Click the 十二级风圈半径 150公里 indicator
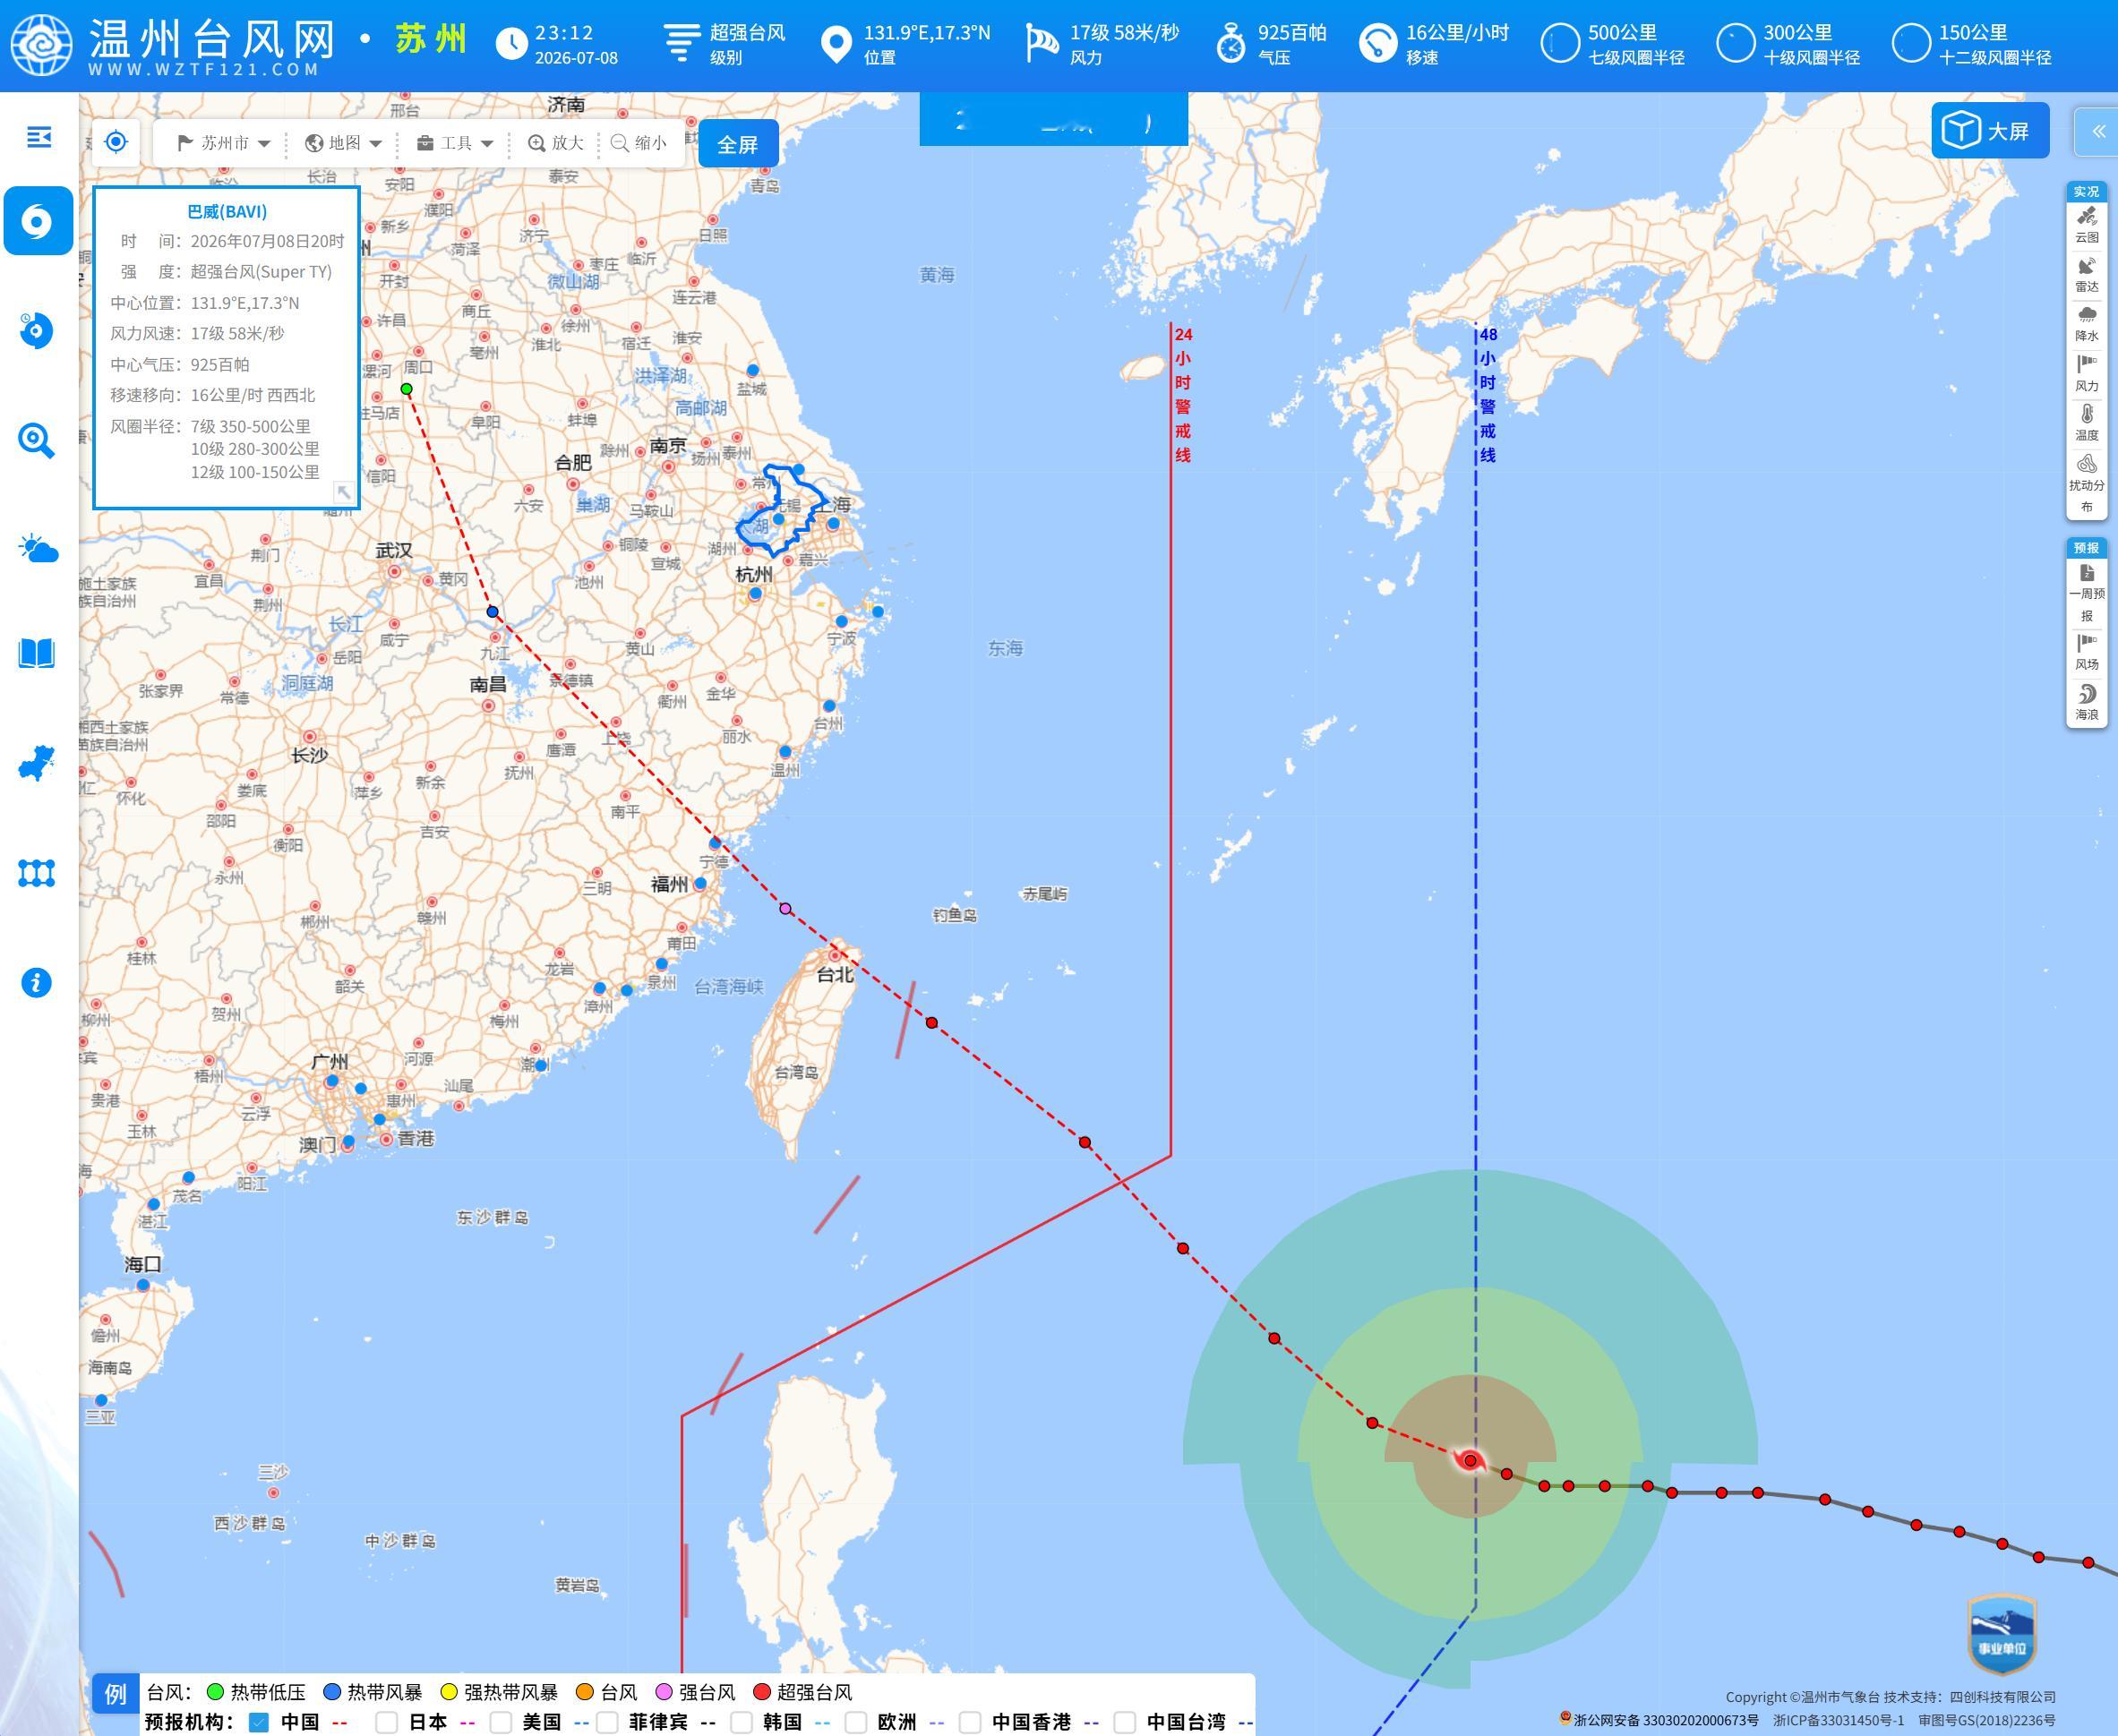The width and height of the screenshot is (2118, 1736). tap(1971, 44)
